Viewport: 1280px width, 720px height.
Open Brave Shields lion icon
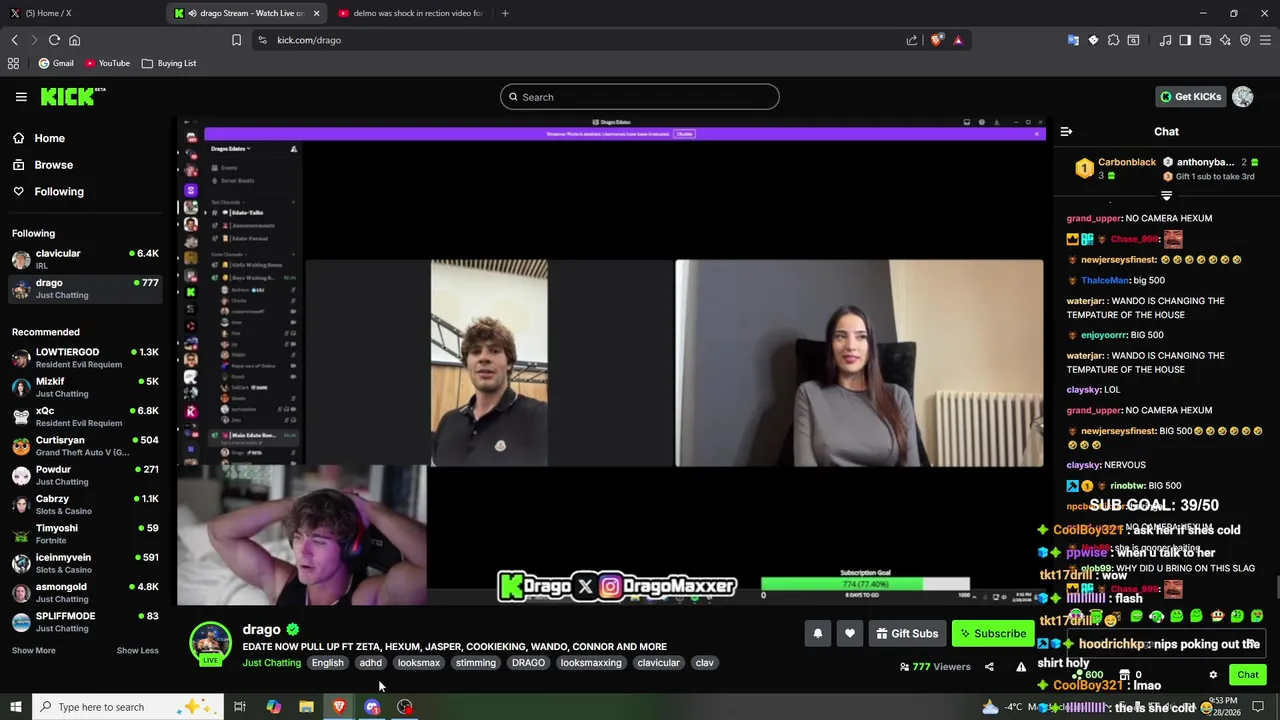937,40
